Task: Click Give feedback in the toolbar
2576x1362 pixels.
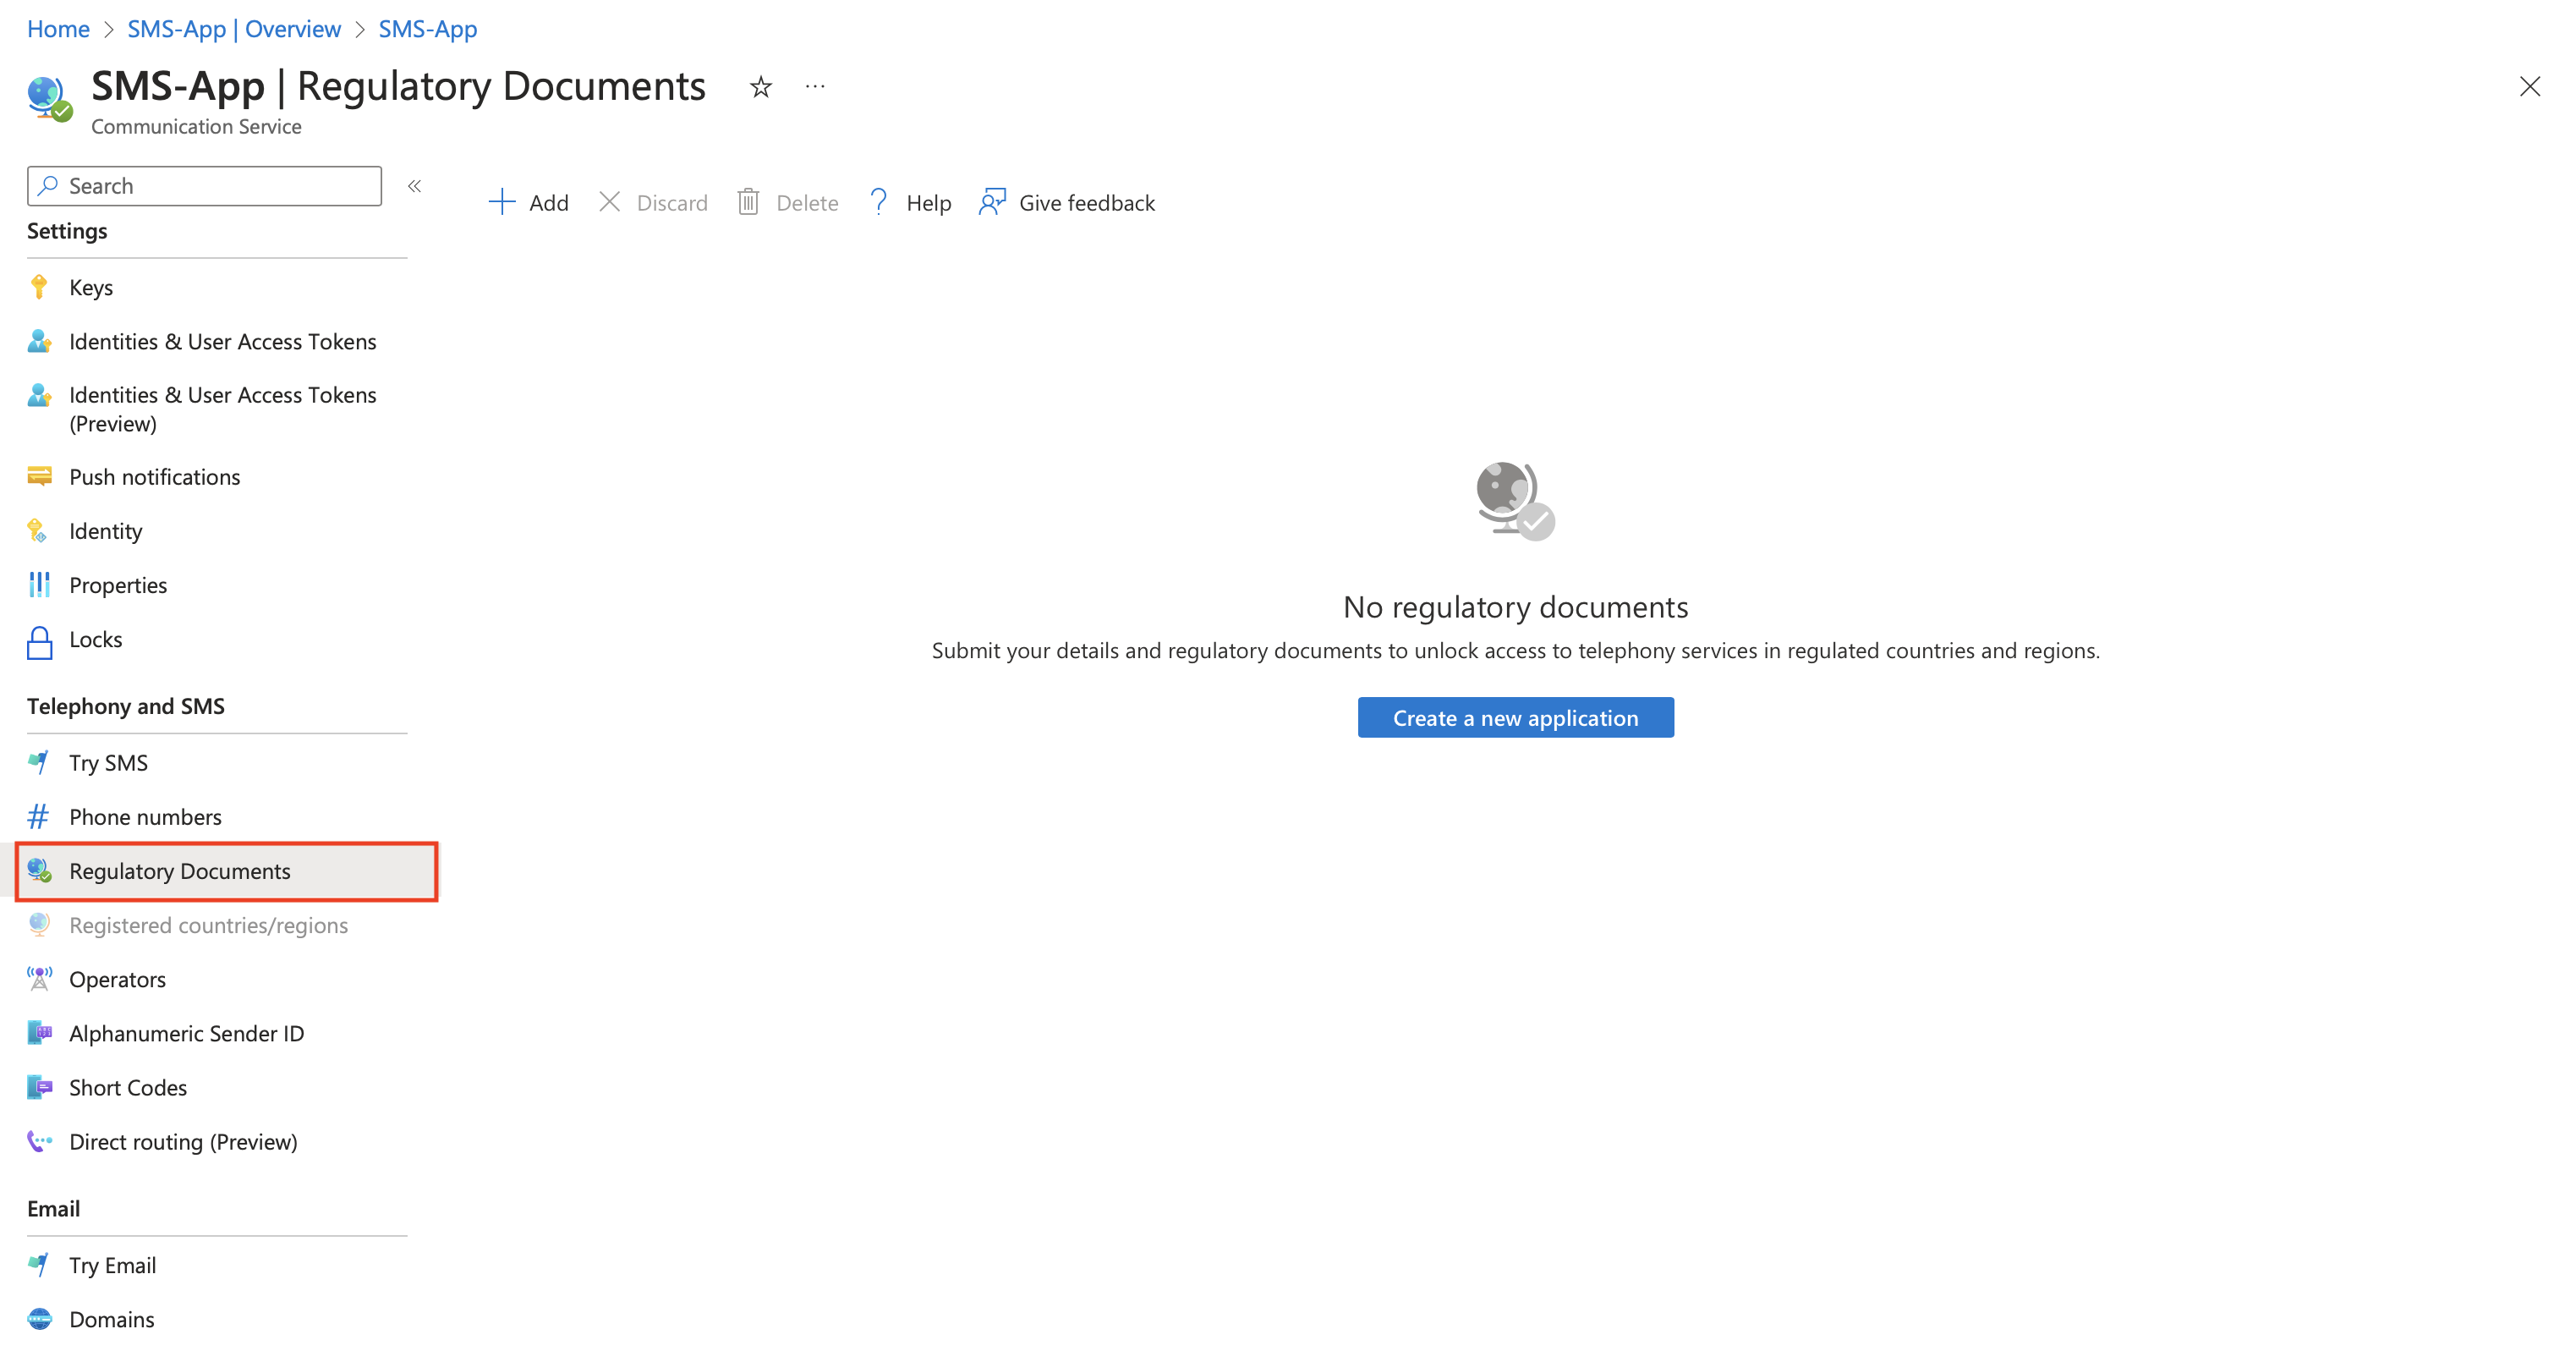Action: (1068, 203)
